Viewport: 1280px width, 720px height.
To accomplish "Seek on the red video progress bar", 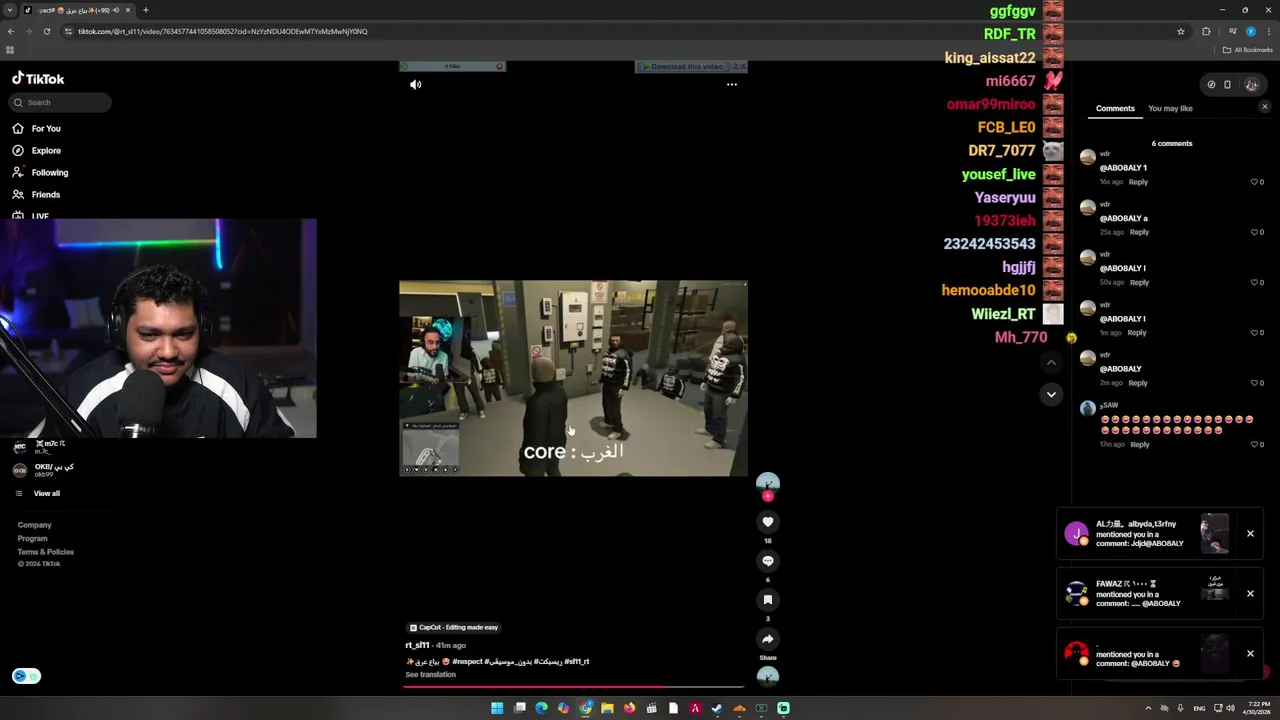I will [572, 687].
